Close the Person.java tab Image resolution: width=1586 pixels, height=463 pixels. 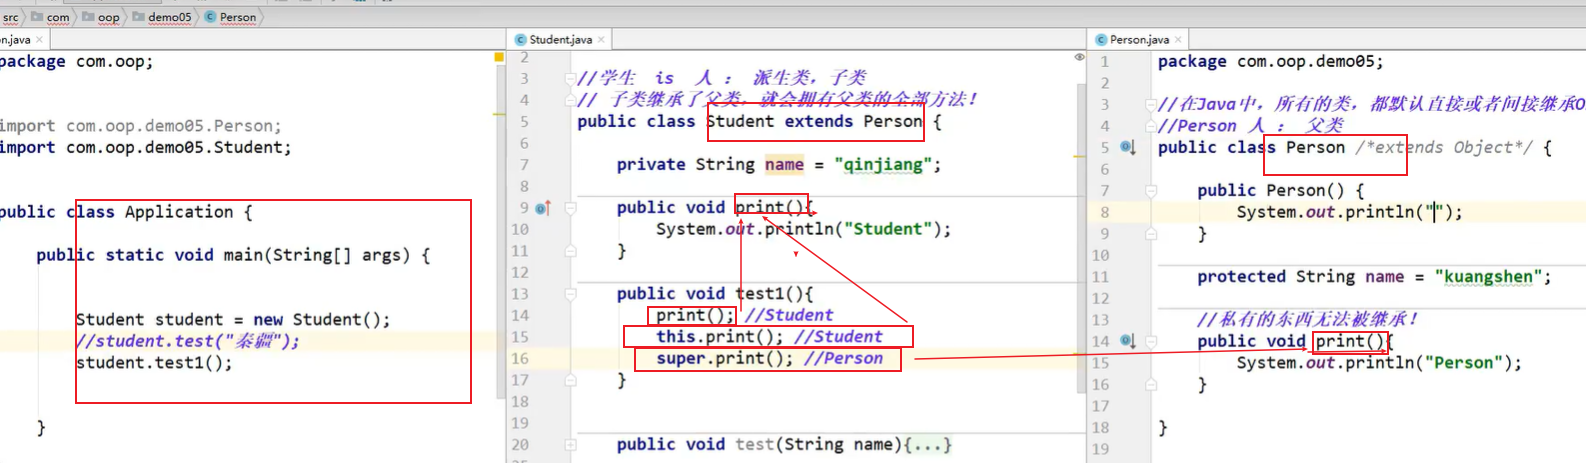click(1178, 40)
